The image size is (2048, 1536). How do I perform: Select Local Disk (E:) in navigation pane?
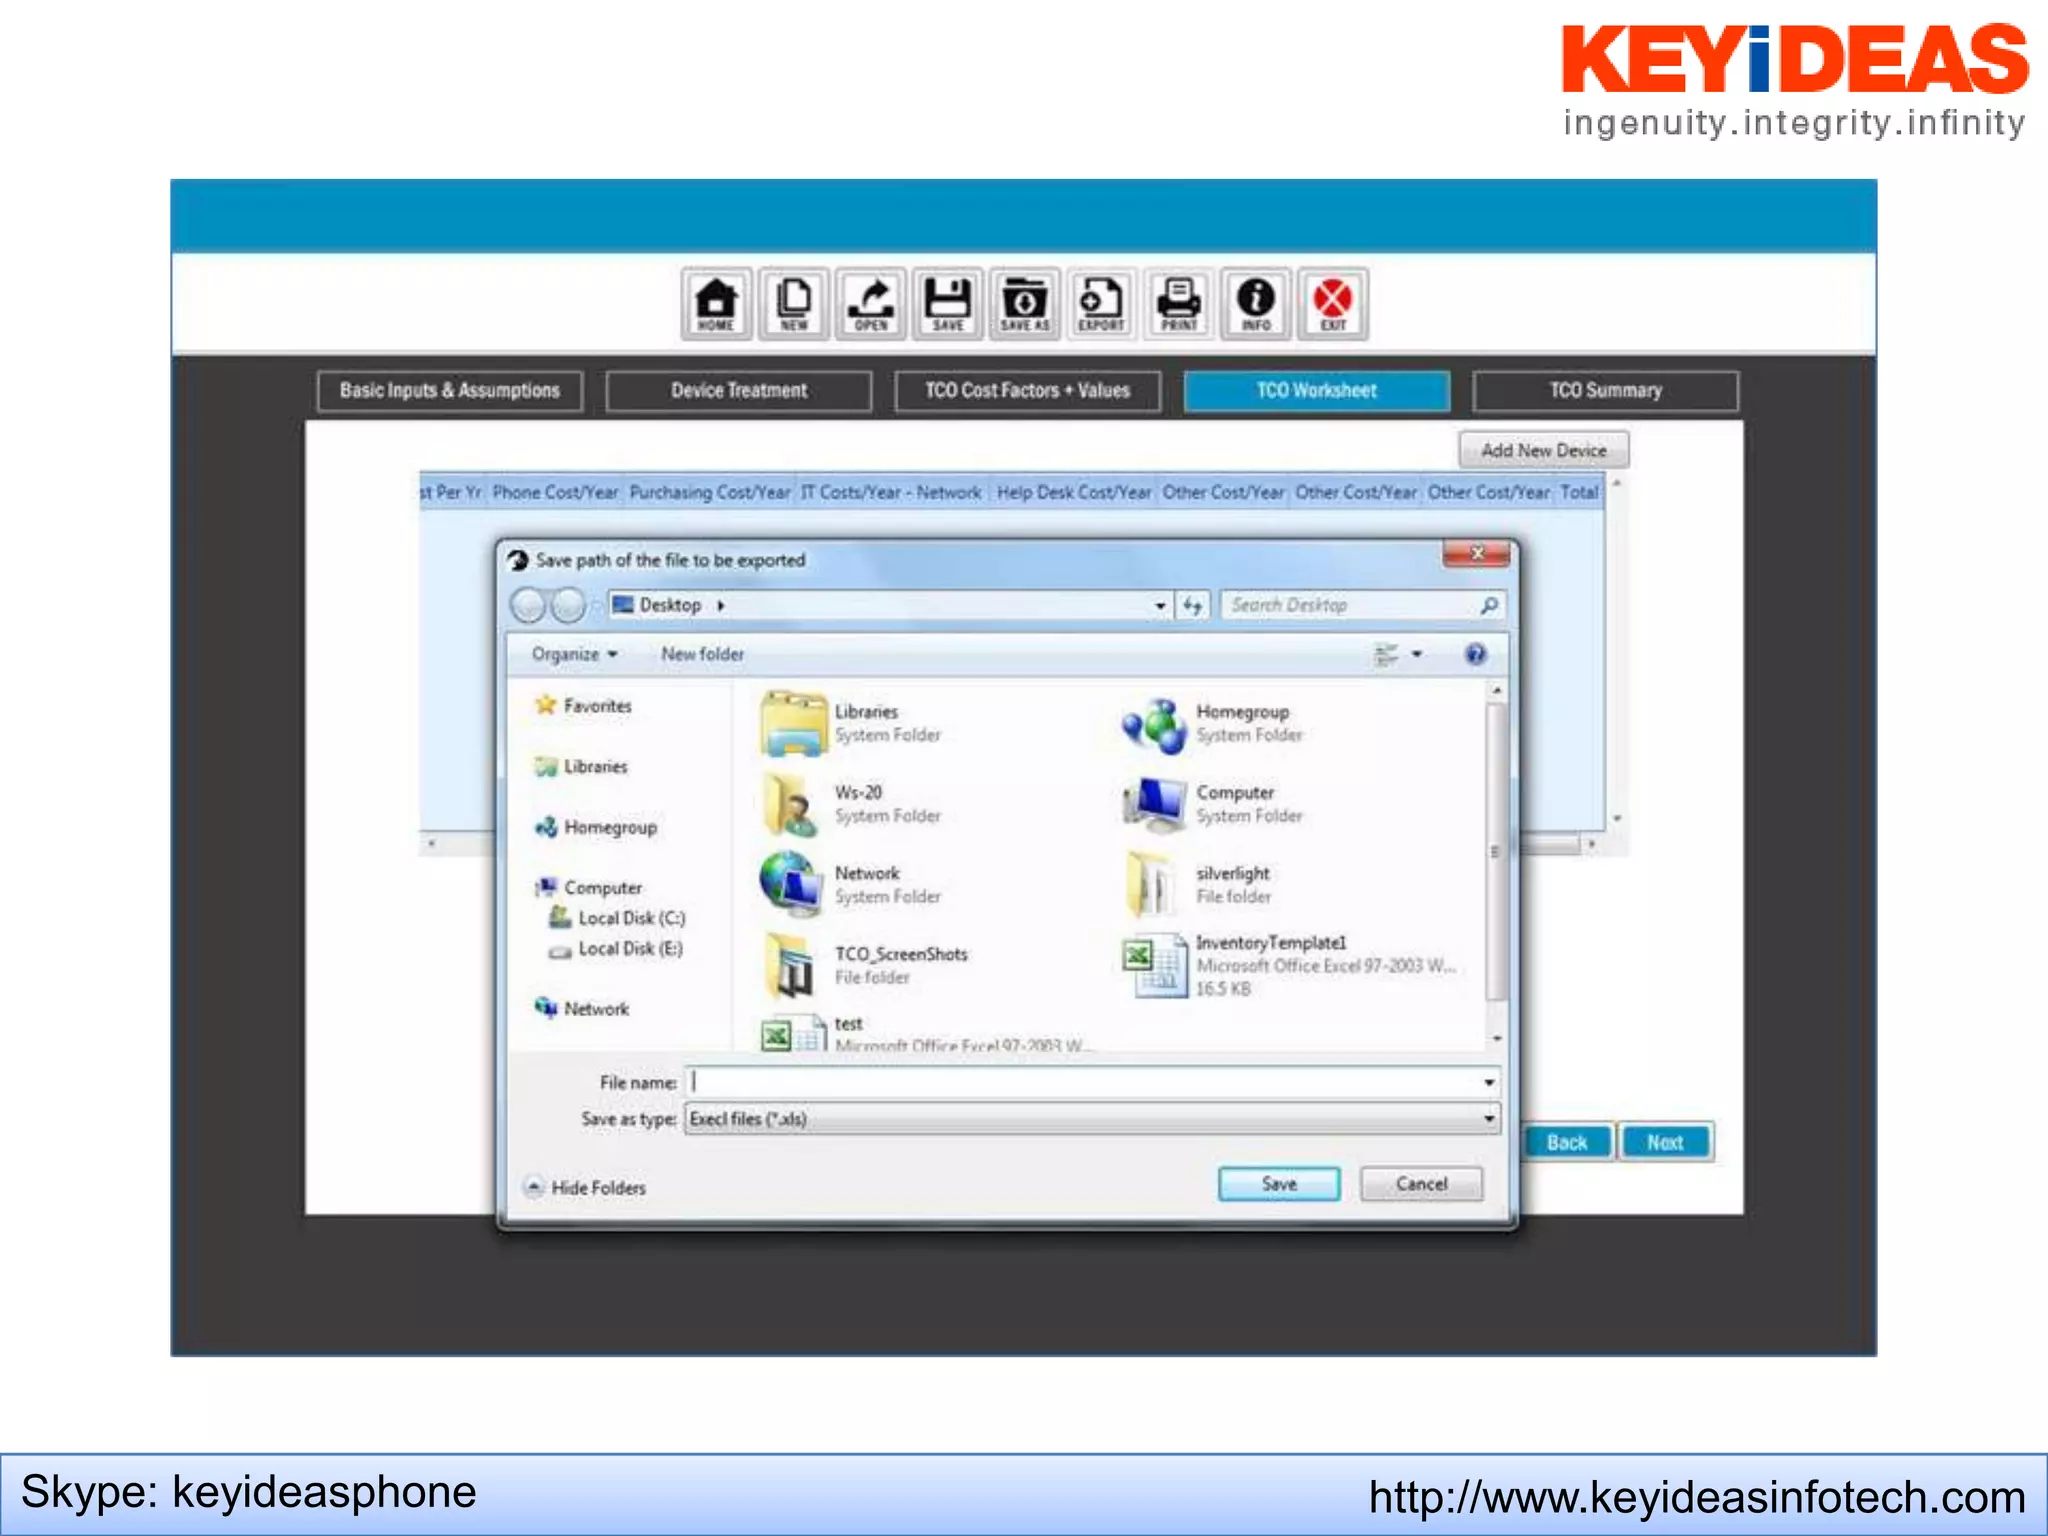tap(616, 949)
